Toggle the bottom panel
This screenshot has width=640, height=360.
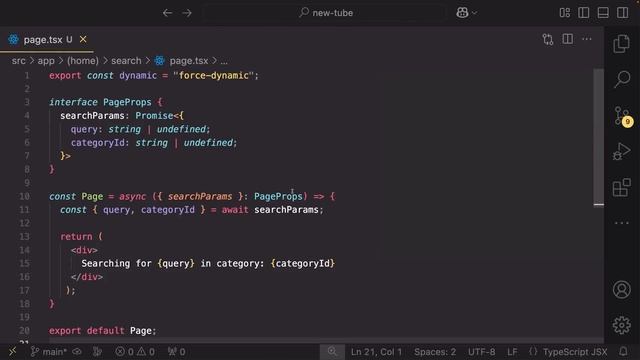pos(603,13)
